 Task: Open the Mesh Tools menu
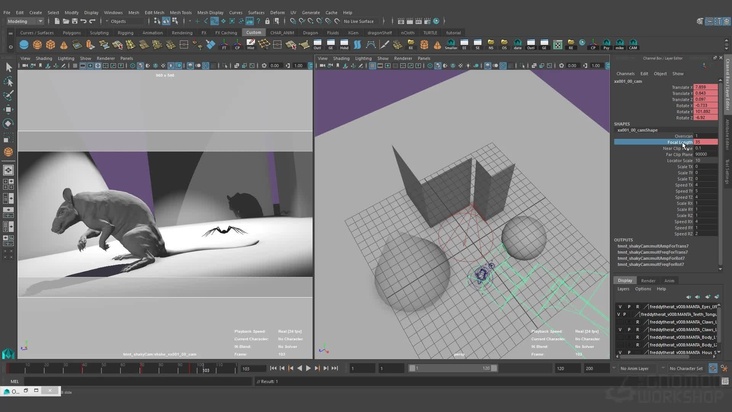[x=181, y=13]
